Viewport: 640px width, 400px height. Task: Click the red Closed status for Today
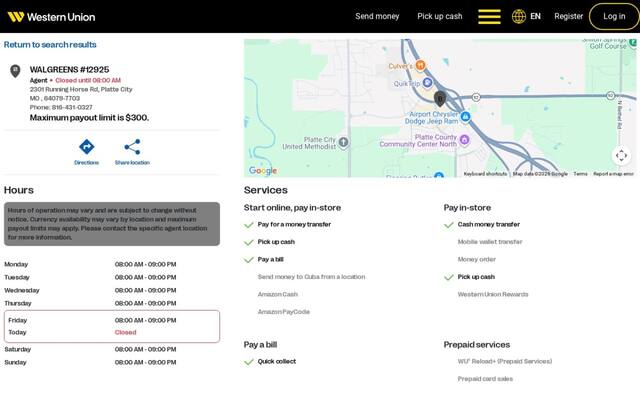click(125, 332)
